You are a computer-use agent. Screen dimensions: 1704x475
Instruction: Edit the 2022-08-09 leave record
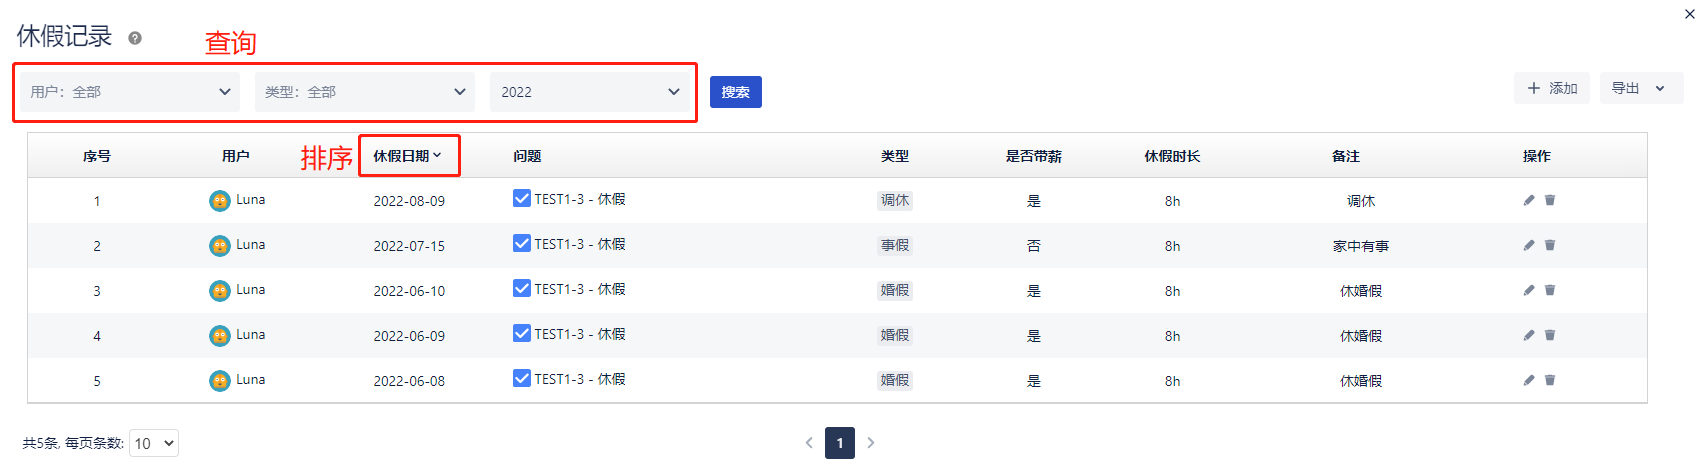[1529, 200]
